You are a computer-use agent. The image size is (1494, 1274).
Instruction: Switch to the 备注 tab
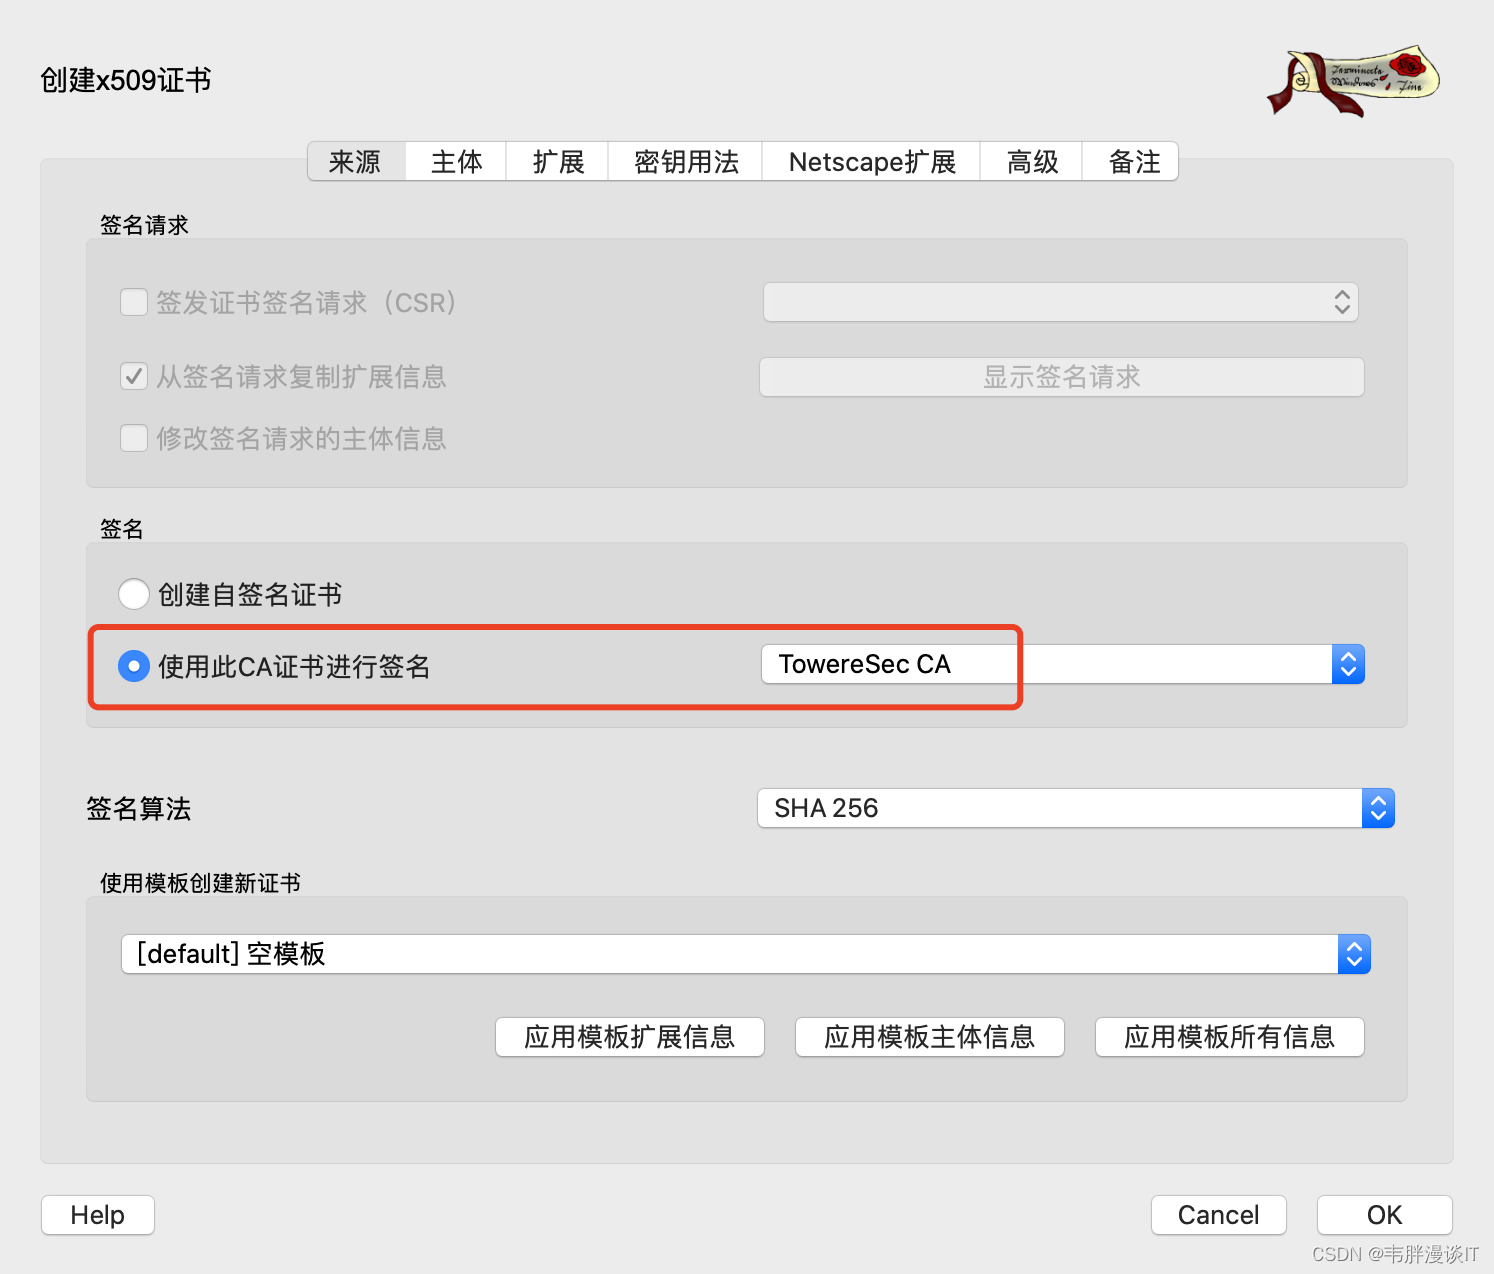tap(1132, 162)
